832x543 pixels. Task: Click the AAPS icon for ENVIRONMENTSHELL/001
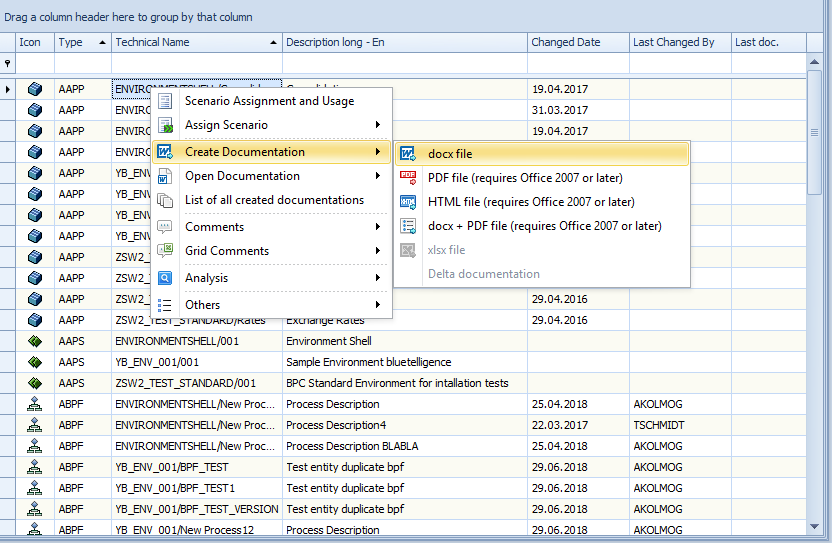(x=35, y=341)
